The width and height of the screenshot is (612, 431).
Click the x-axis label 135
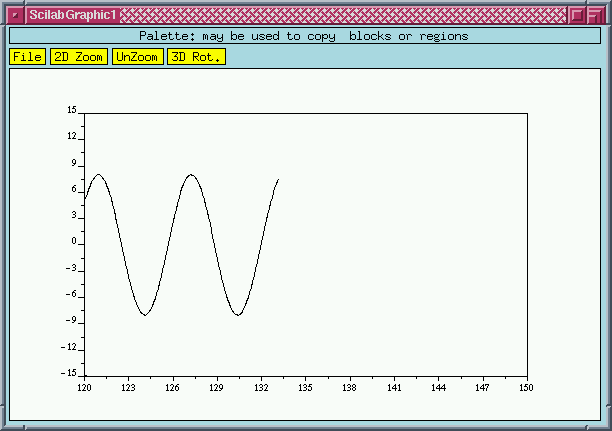pyautogui.click(x=305, y=387)
